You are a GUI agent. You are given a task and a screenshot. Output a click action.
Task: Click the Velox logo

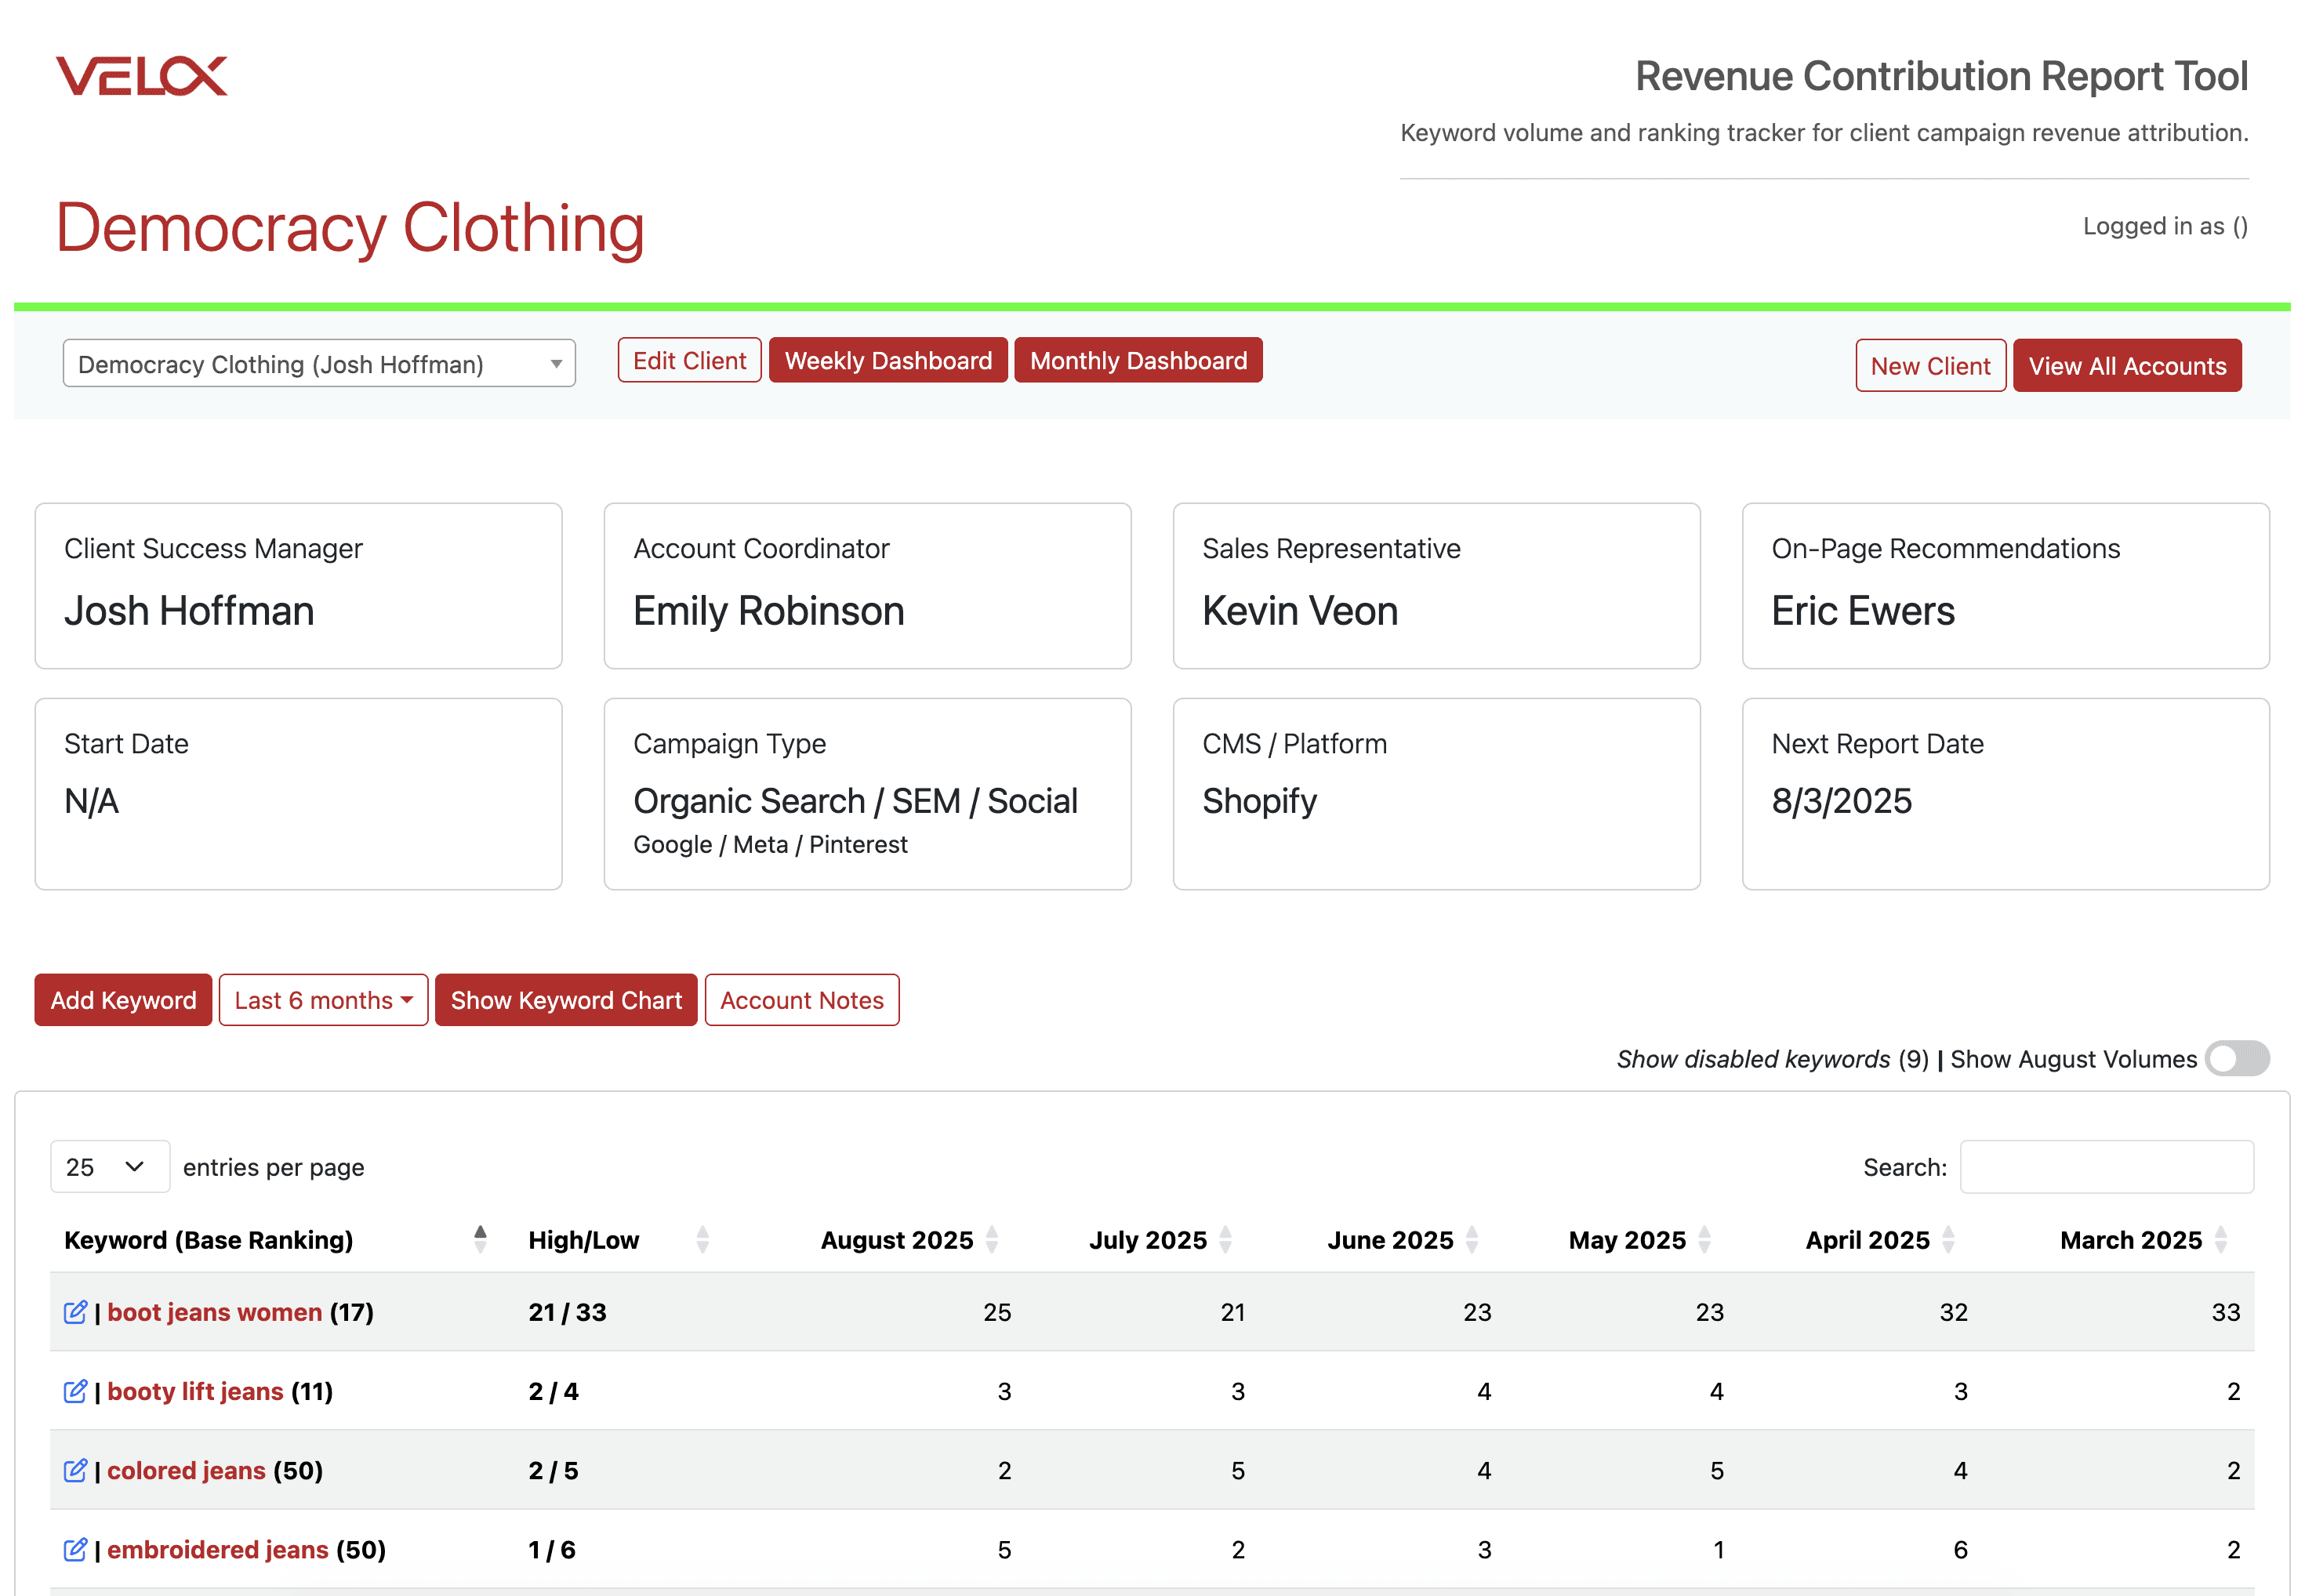tap(141, 77)
